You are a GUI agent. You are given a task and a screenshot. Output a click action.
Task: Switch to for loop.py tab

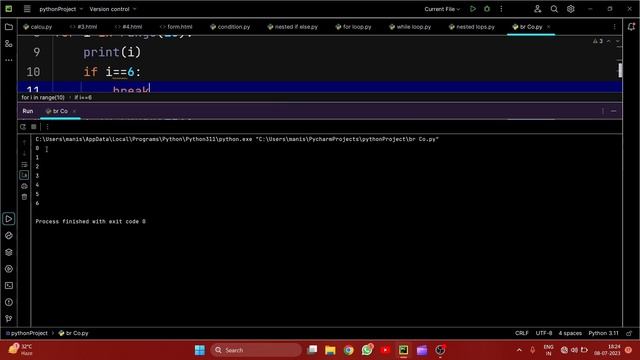(x=353, y=27)
